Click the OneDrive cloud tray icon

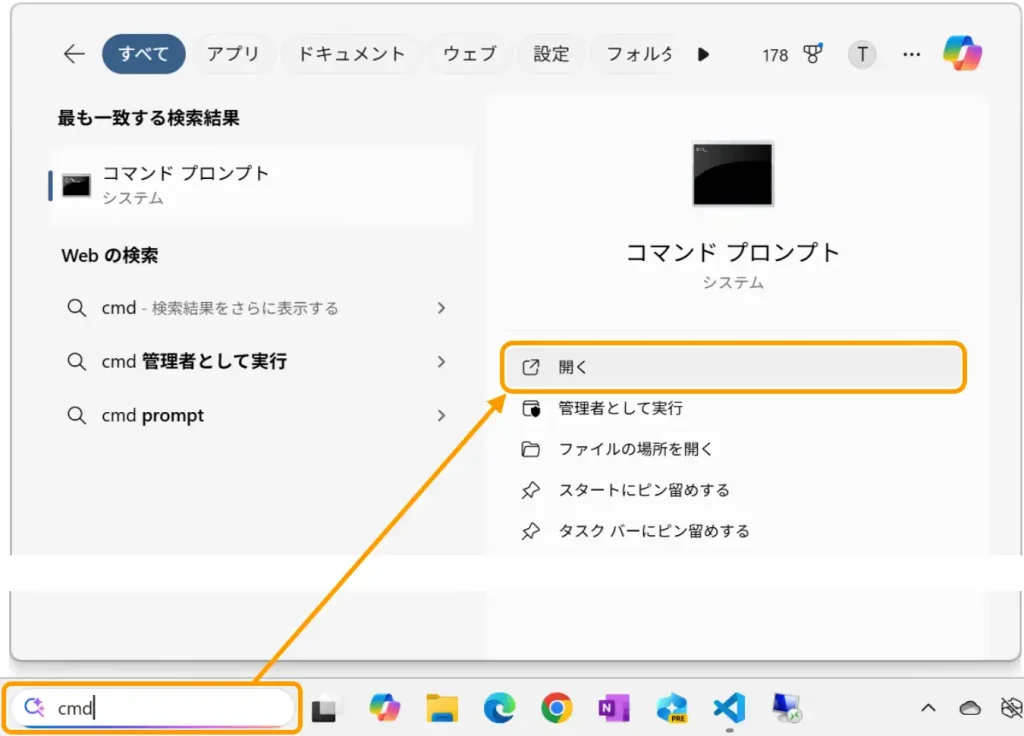coord(970,708)
